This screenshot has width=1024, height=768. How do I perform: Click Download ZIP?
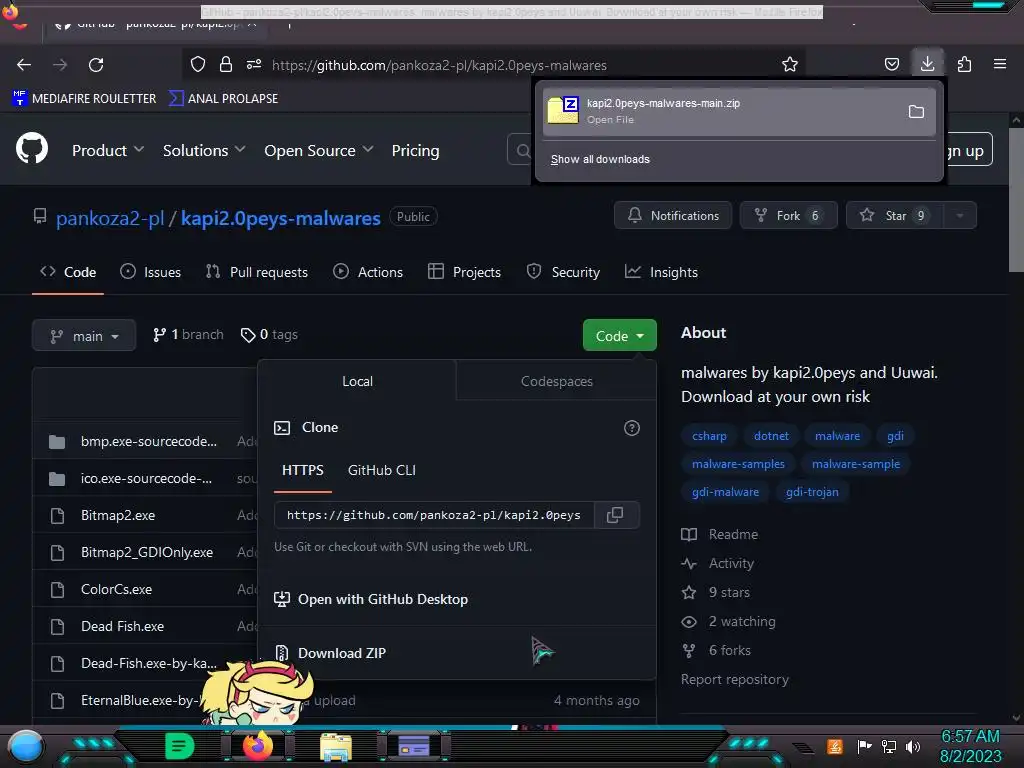coord(342,653)
